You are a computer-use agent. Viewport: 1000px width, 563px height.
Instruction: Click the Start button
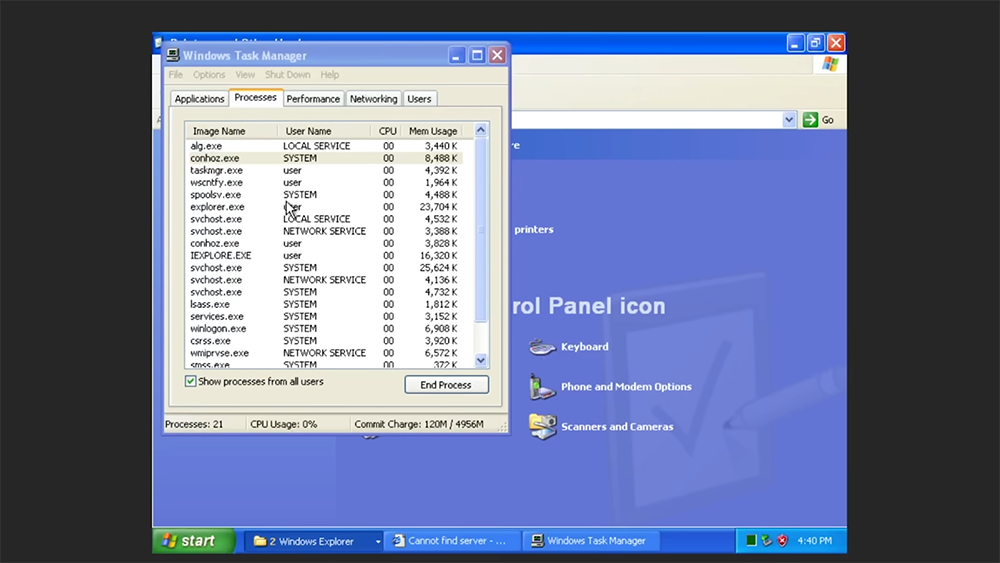pos(194,541)
